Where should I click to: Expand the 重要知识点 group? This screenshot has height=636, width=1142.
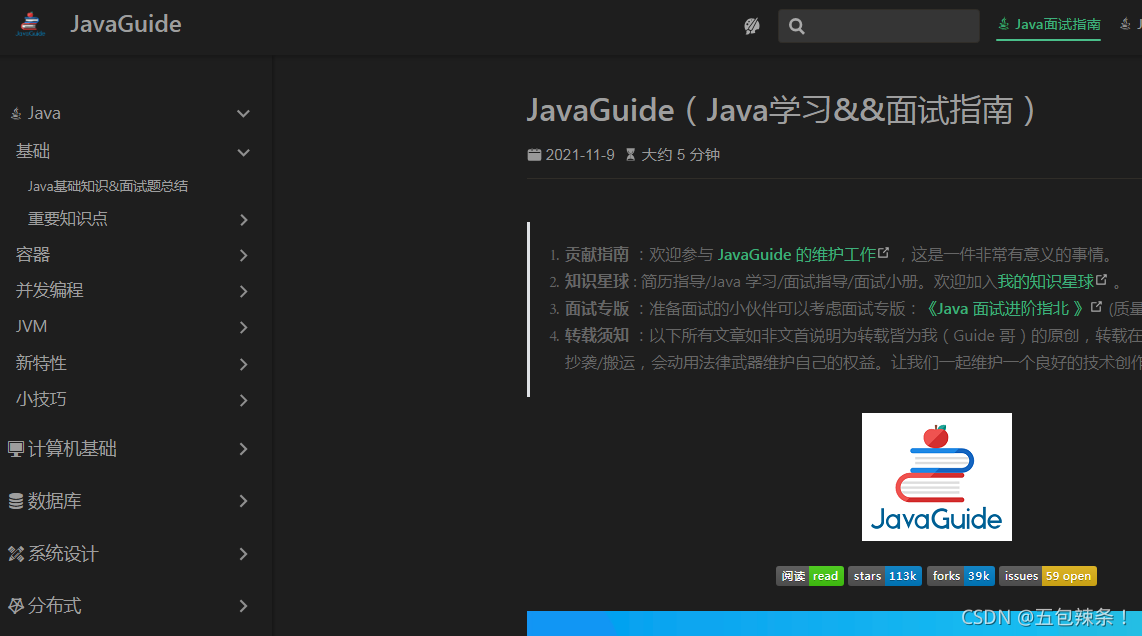[x=243, y=219]
